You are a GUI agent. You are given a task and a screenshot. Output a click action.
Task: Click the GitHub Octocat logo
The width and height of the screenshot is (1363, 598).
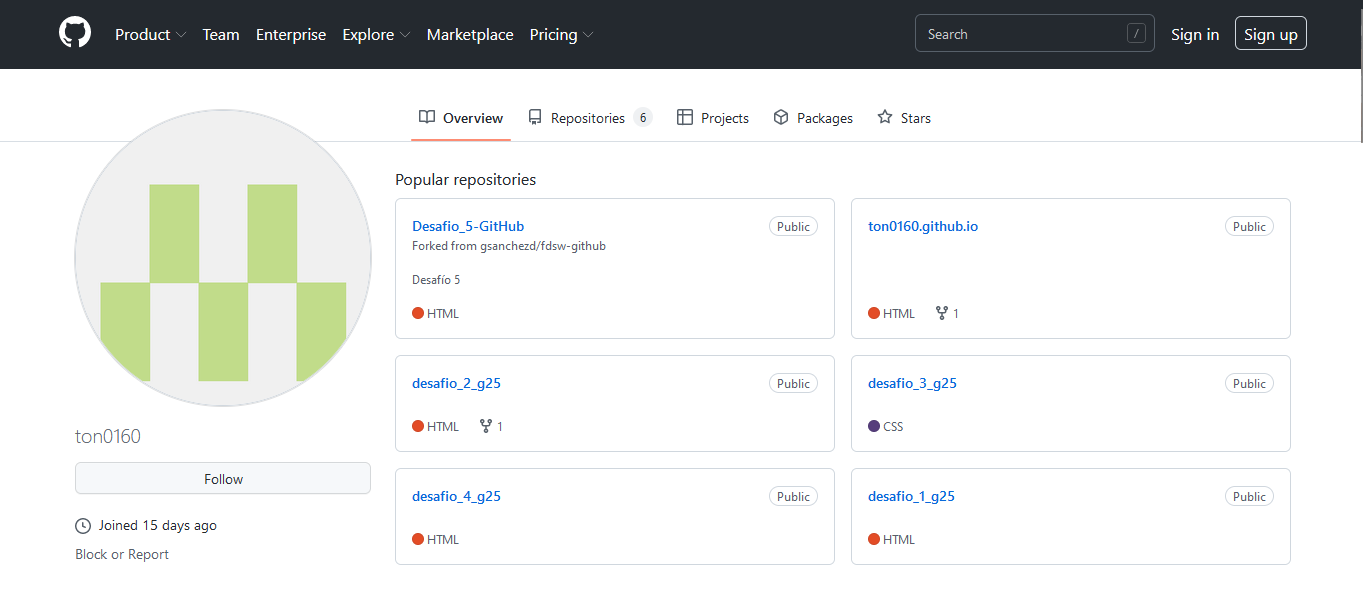(75, 33)
